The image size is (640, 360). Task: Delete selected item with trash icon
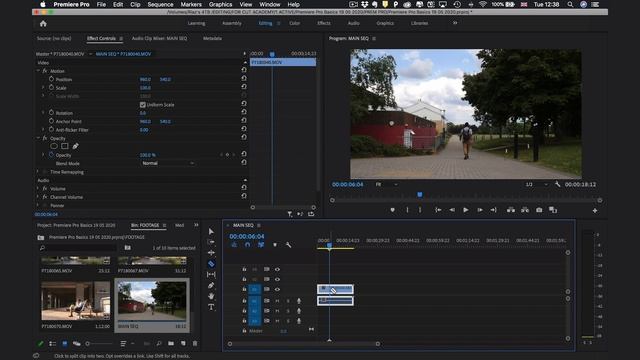[x=195, y=344]
